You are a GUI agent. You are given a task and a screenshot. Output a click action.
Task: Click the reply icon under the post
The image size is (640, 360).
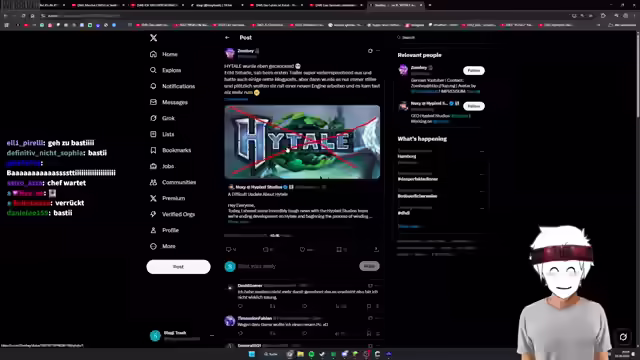click(229, 249)
